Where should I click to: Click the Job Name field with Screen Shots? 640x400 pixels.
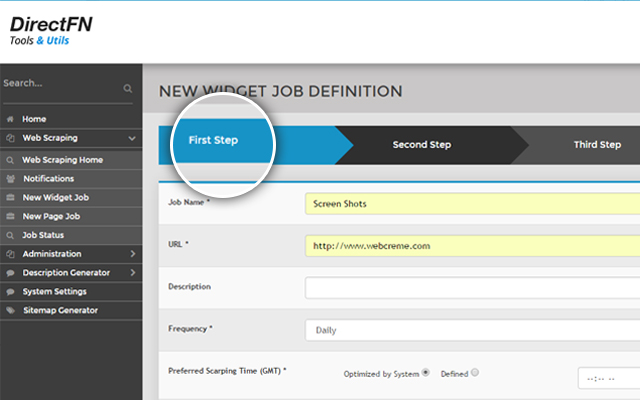click(472, 204)
